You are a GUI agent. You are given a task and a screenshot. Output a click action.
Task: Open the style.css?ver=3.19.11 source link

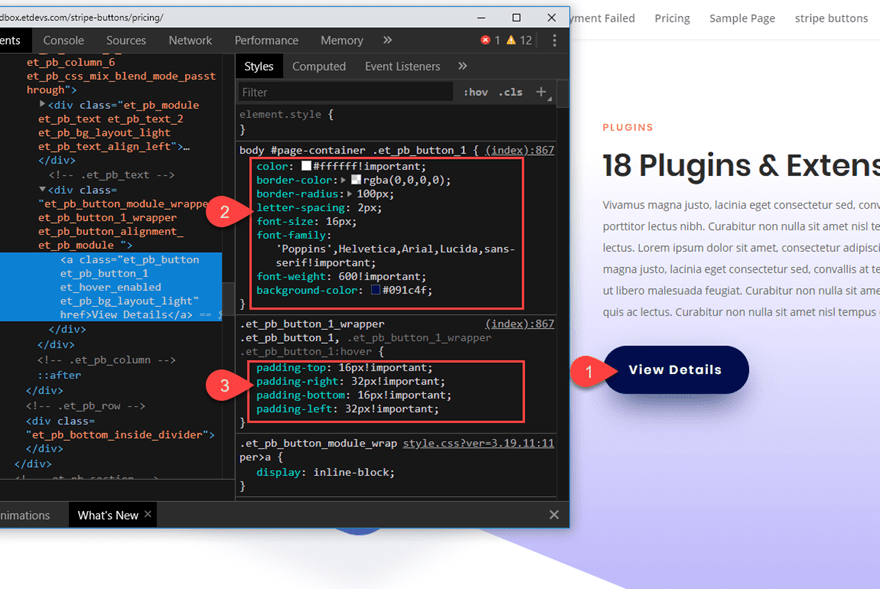pos(478,443)
